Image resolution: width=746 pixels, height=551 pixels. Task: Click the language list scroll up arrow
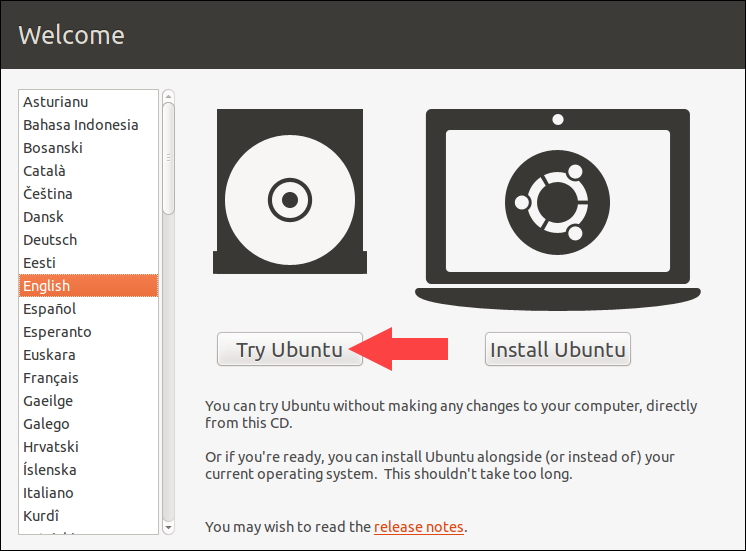tap(168, 97)
